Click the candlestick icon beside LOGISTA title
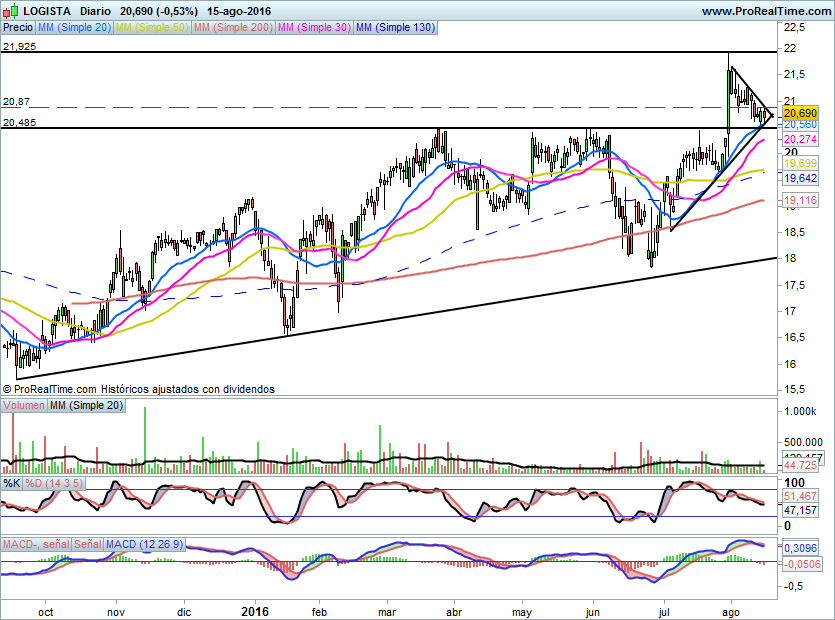The image size is (835, 620). [x=11, y=10]
